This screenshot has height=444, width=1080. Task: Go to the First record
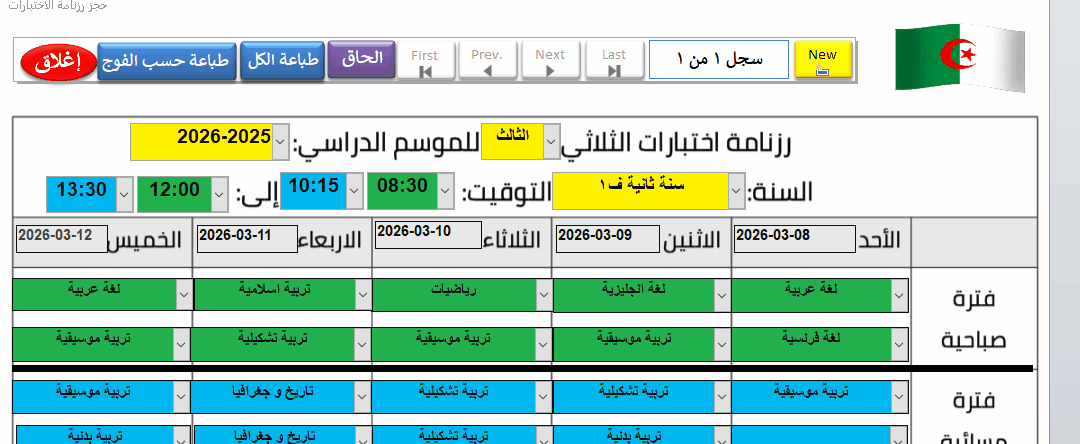click(424, 61)
